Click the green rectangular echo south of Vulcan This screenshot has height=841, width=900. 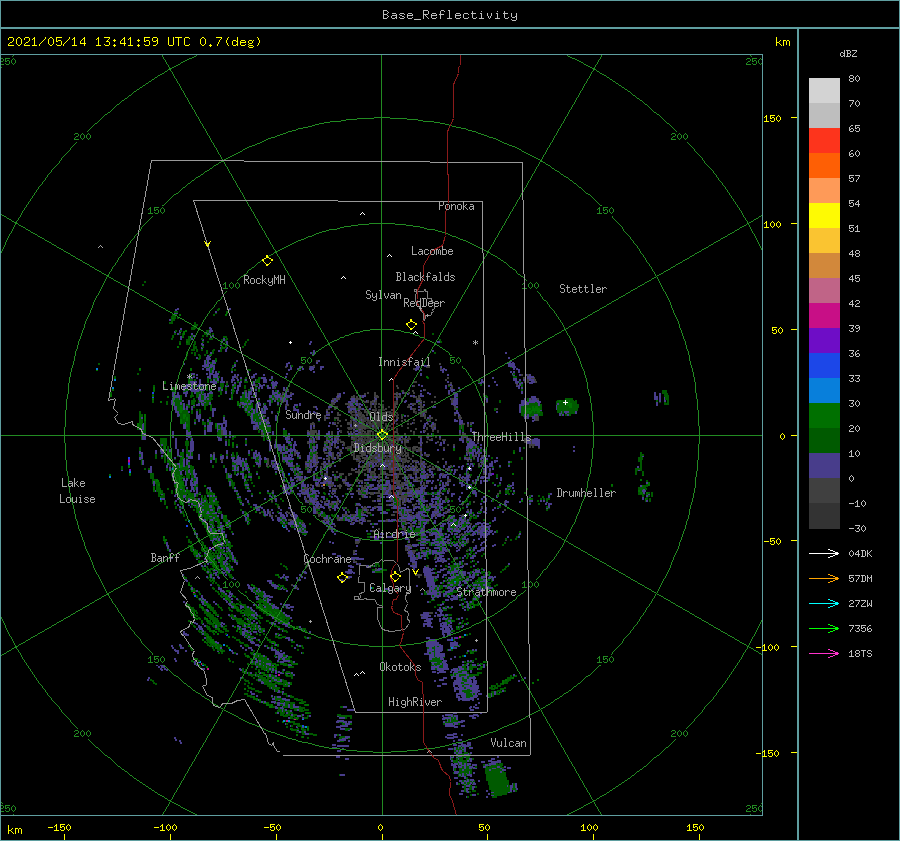[497, 780]
